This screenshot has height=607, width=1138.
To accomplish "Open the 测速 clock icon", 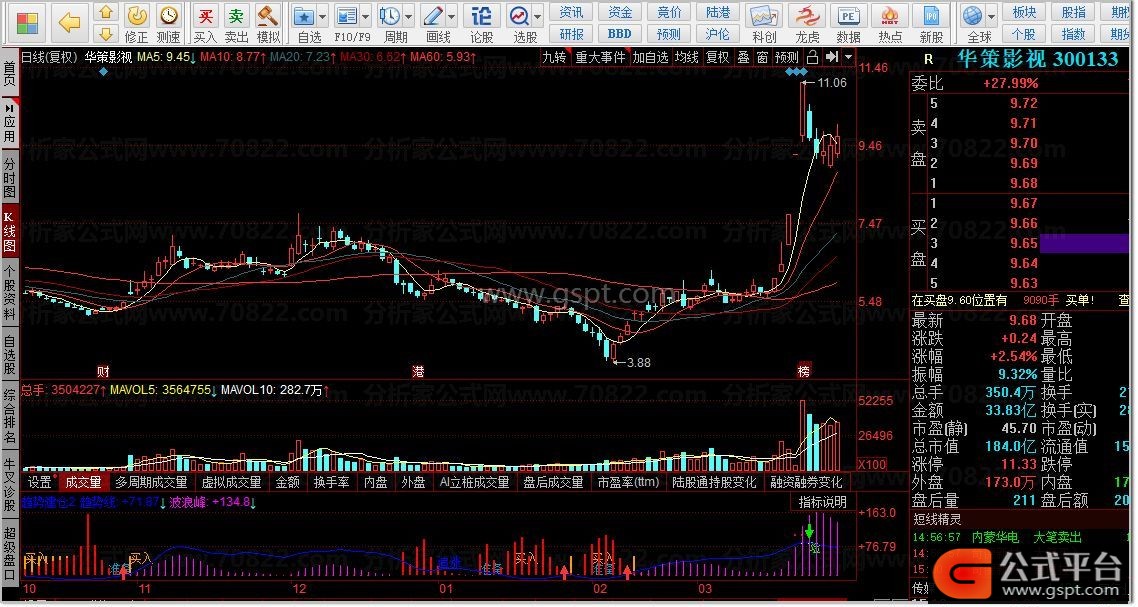I will pyautogui.click(x=168, y=23).
